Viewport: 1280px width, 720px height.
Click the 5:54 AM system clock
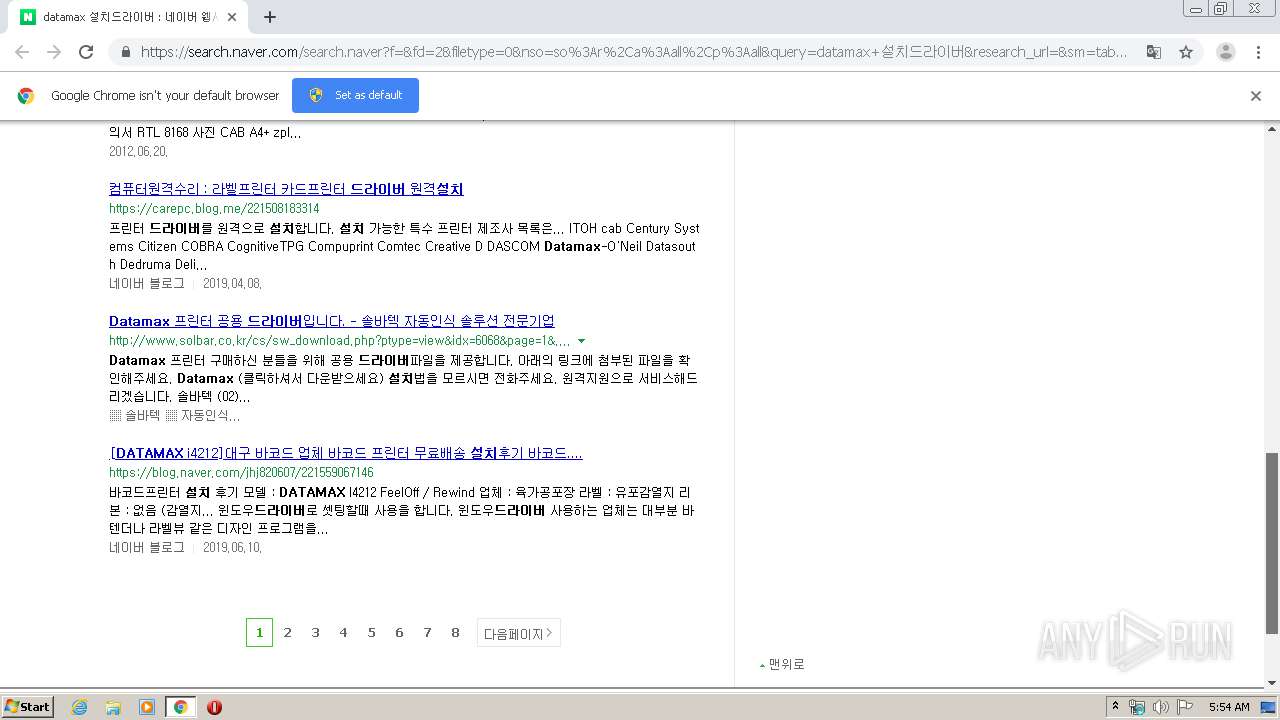1229,707
